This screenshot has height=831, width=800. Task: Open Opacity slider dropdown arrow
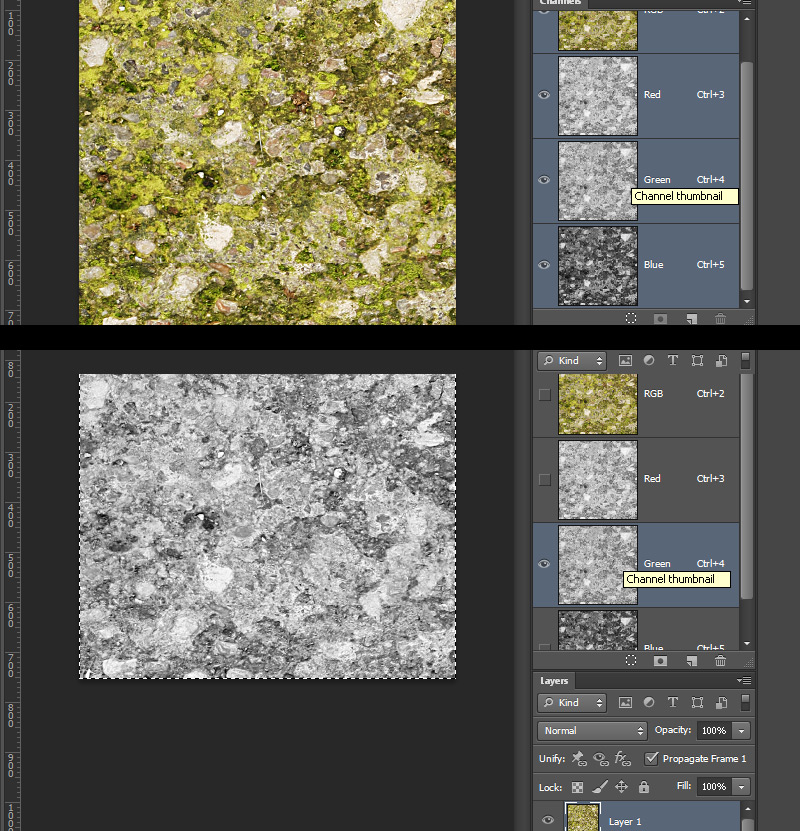click(741, 731)
